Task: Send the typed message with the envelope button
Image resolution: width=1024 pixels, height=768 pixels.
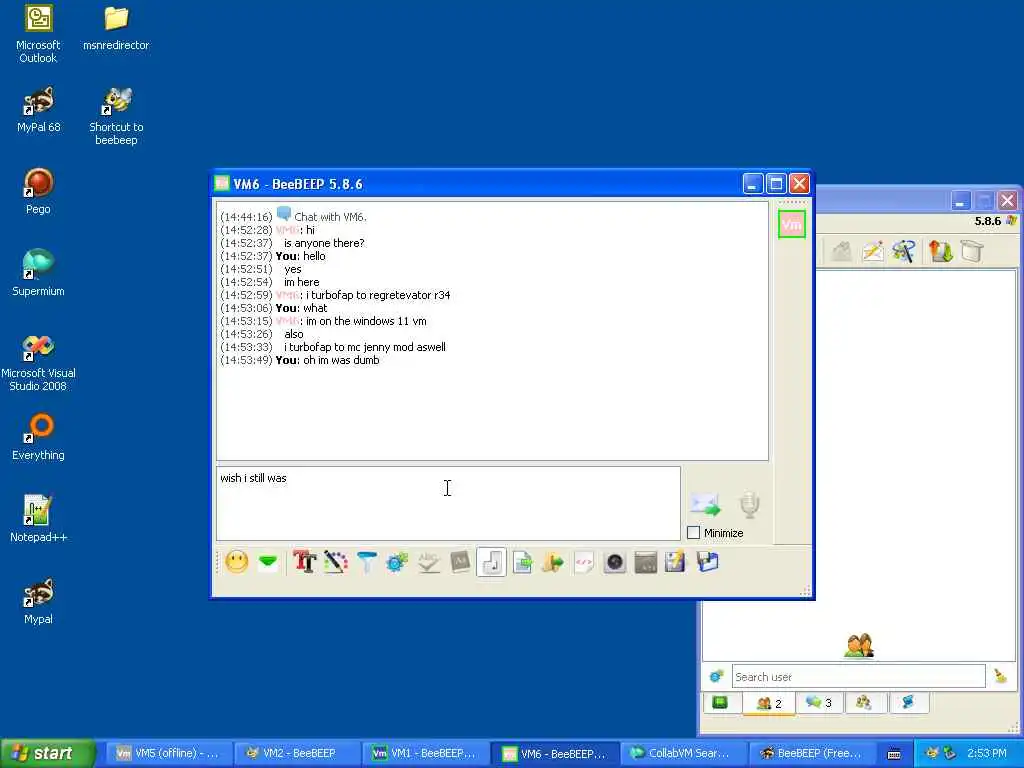Action: point(705,505)
